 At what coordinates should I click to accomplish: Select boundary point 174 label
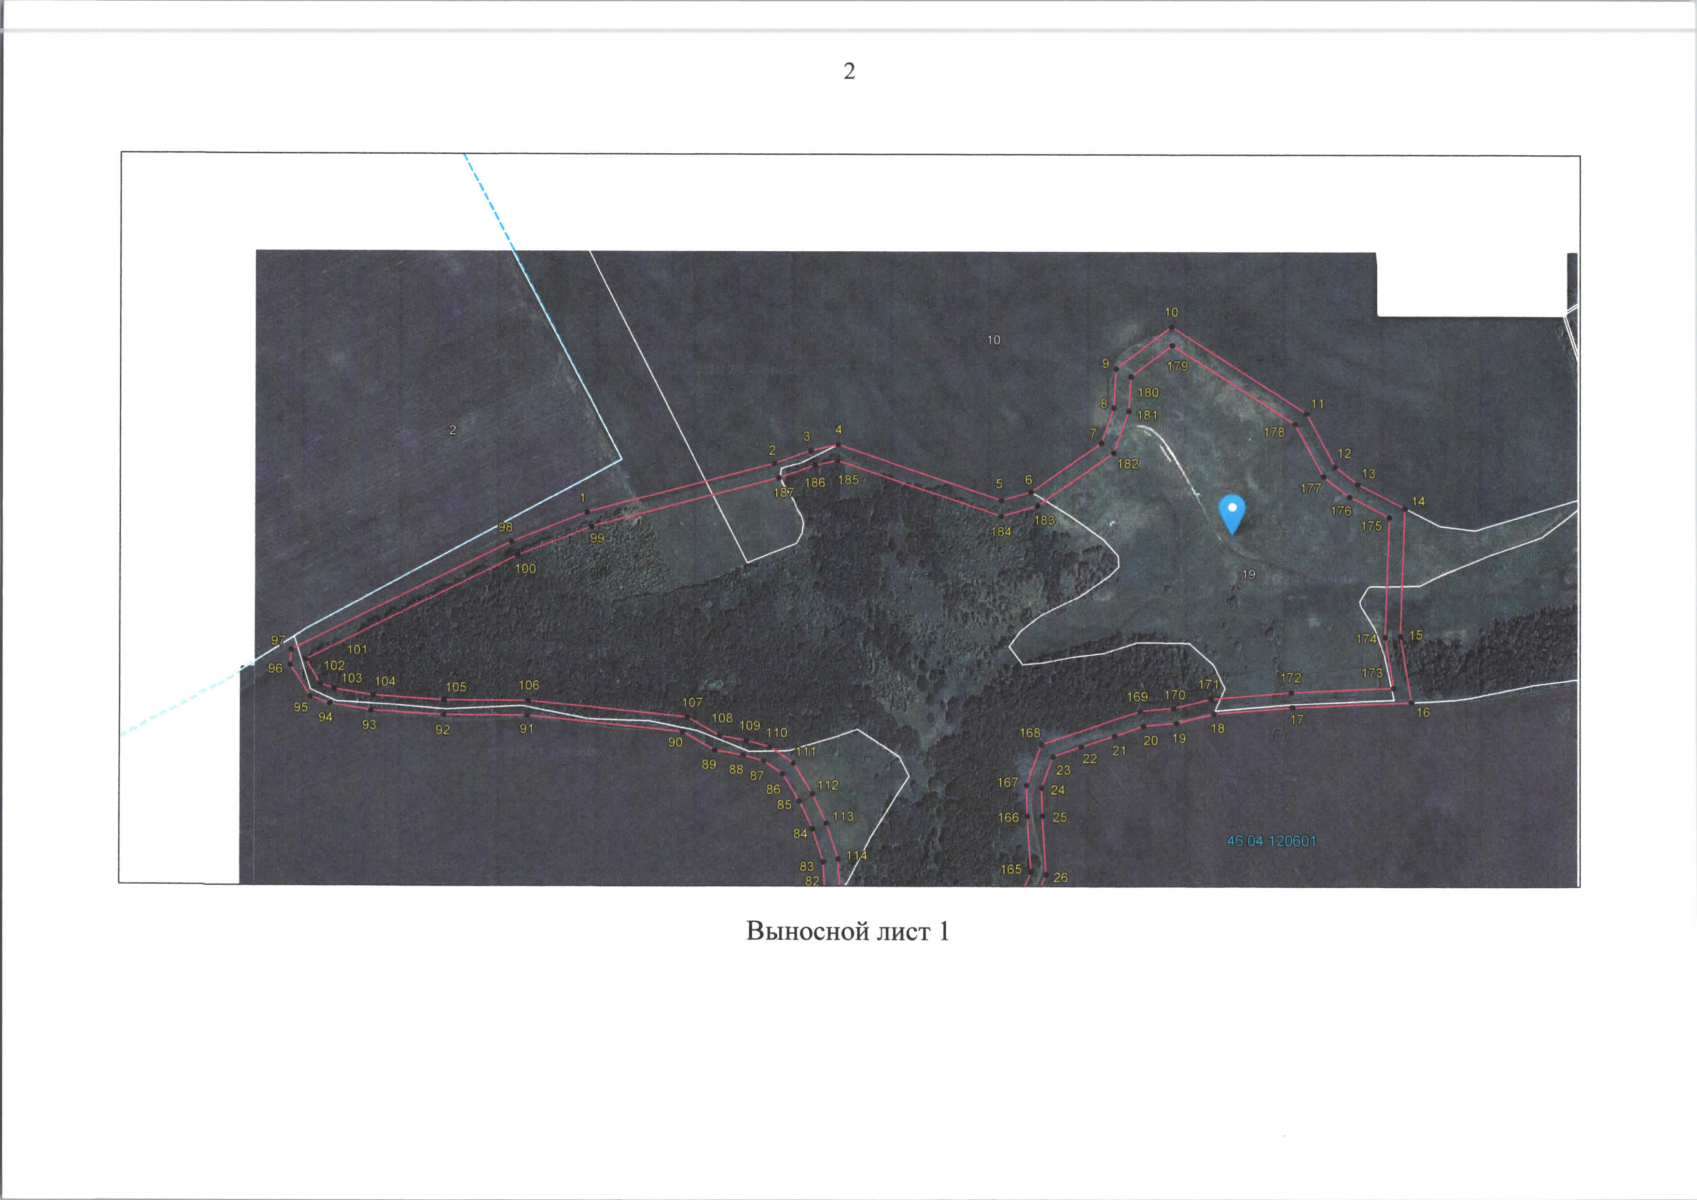point(1365,639)
